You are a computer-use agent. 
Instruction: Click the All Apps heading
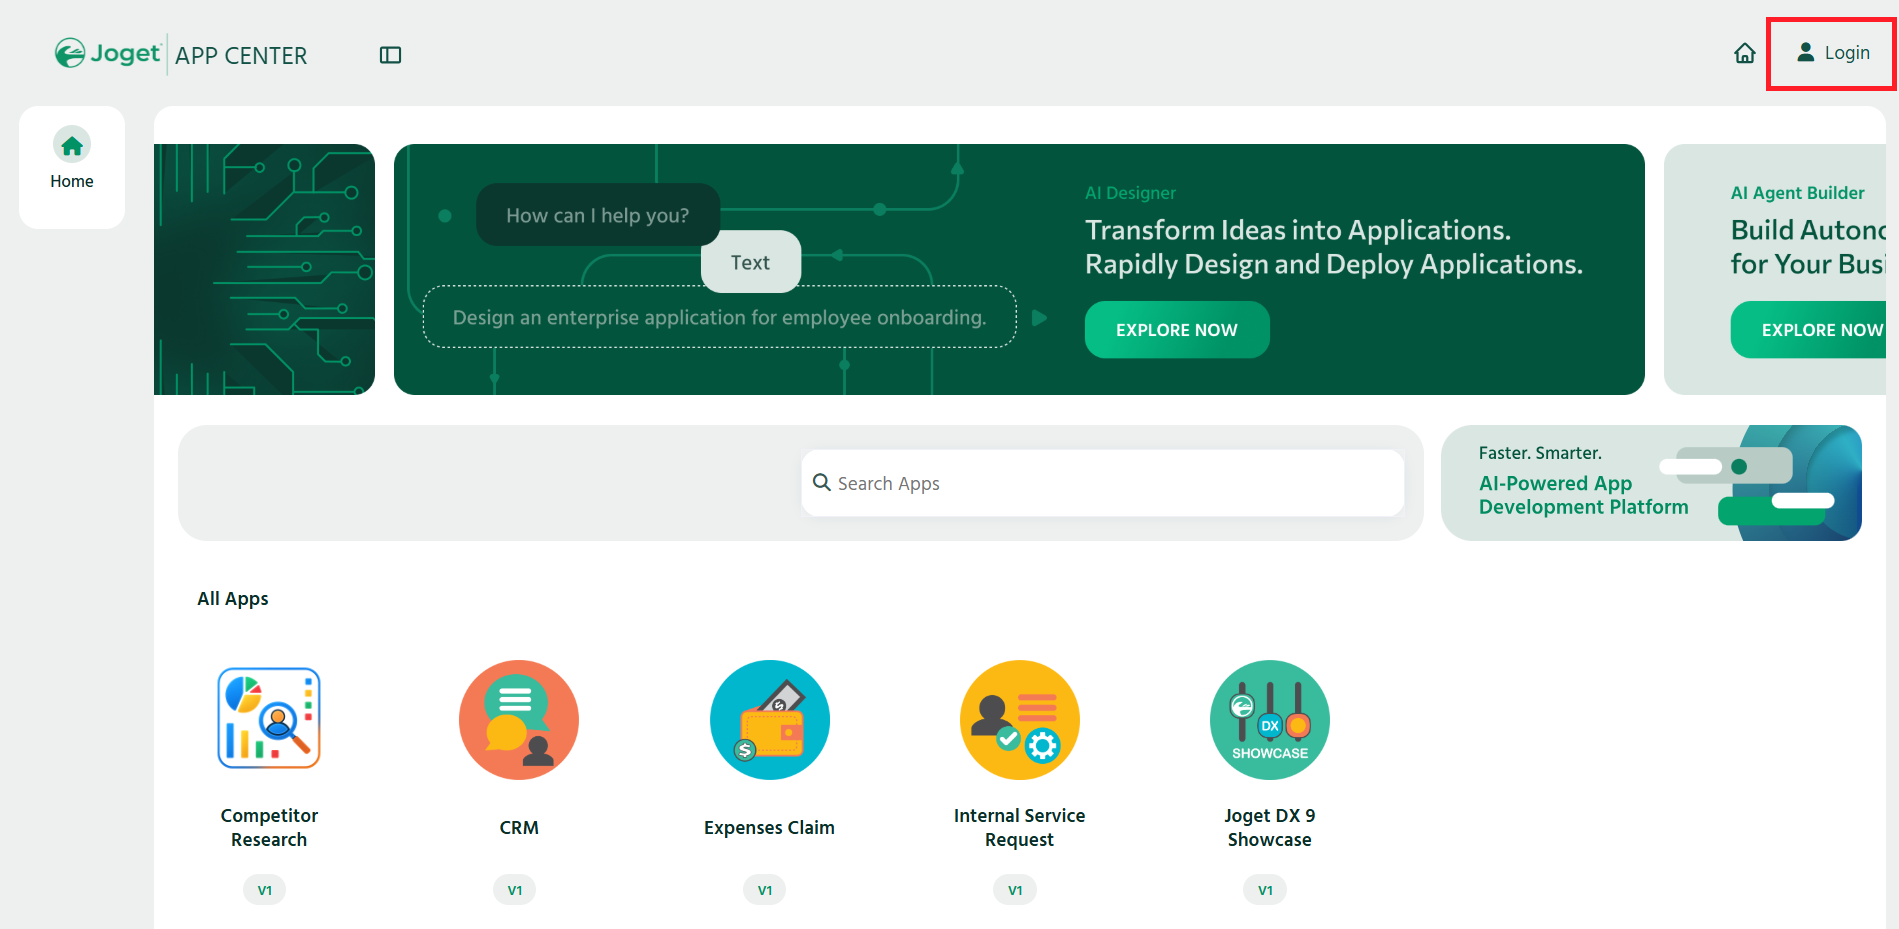(233, 599)
